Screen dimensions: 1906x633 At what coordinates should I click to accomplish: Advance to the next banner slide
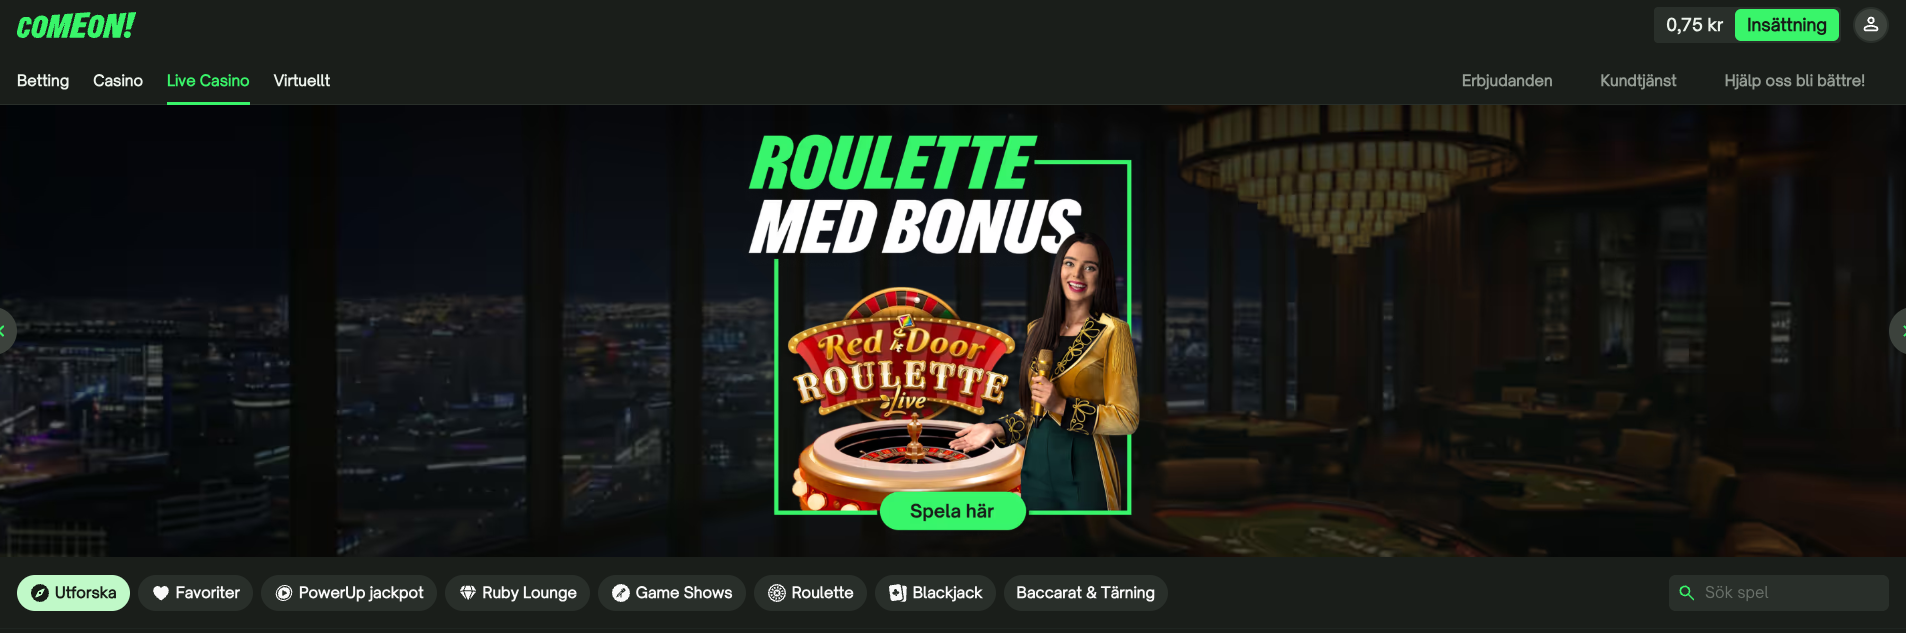(x=1898, y=331)
